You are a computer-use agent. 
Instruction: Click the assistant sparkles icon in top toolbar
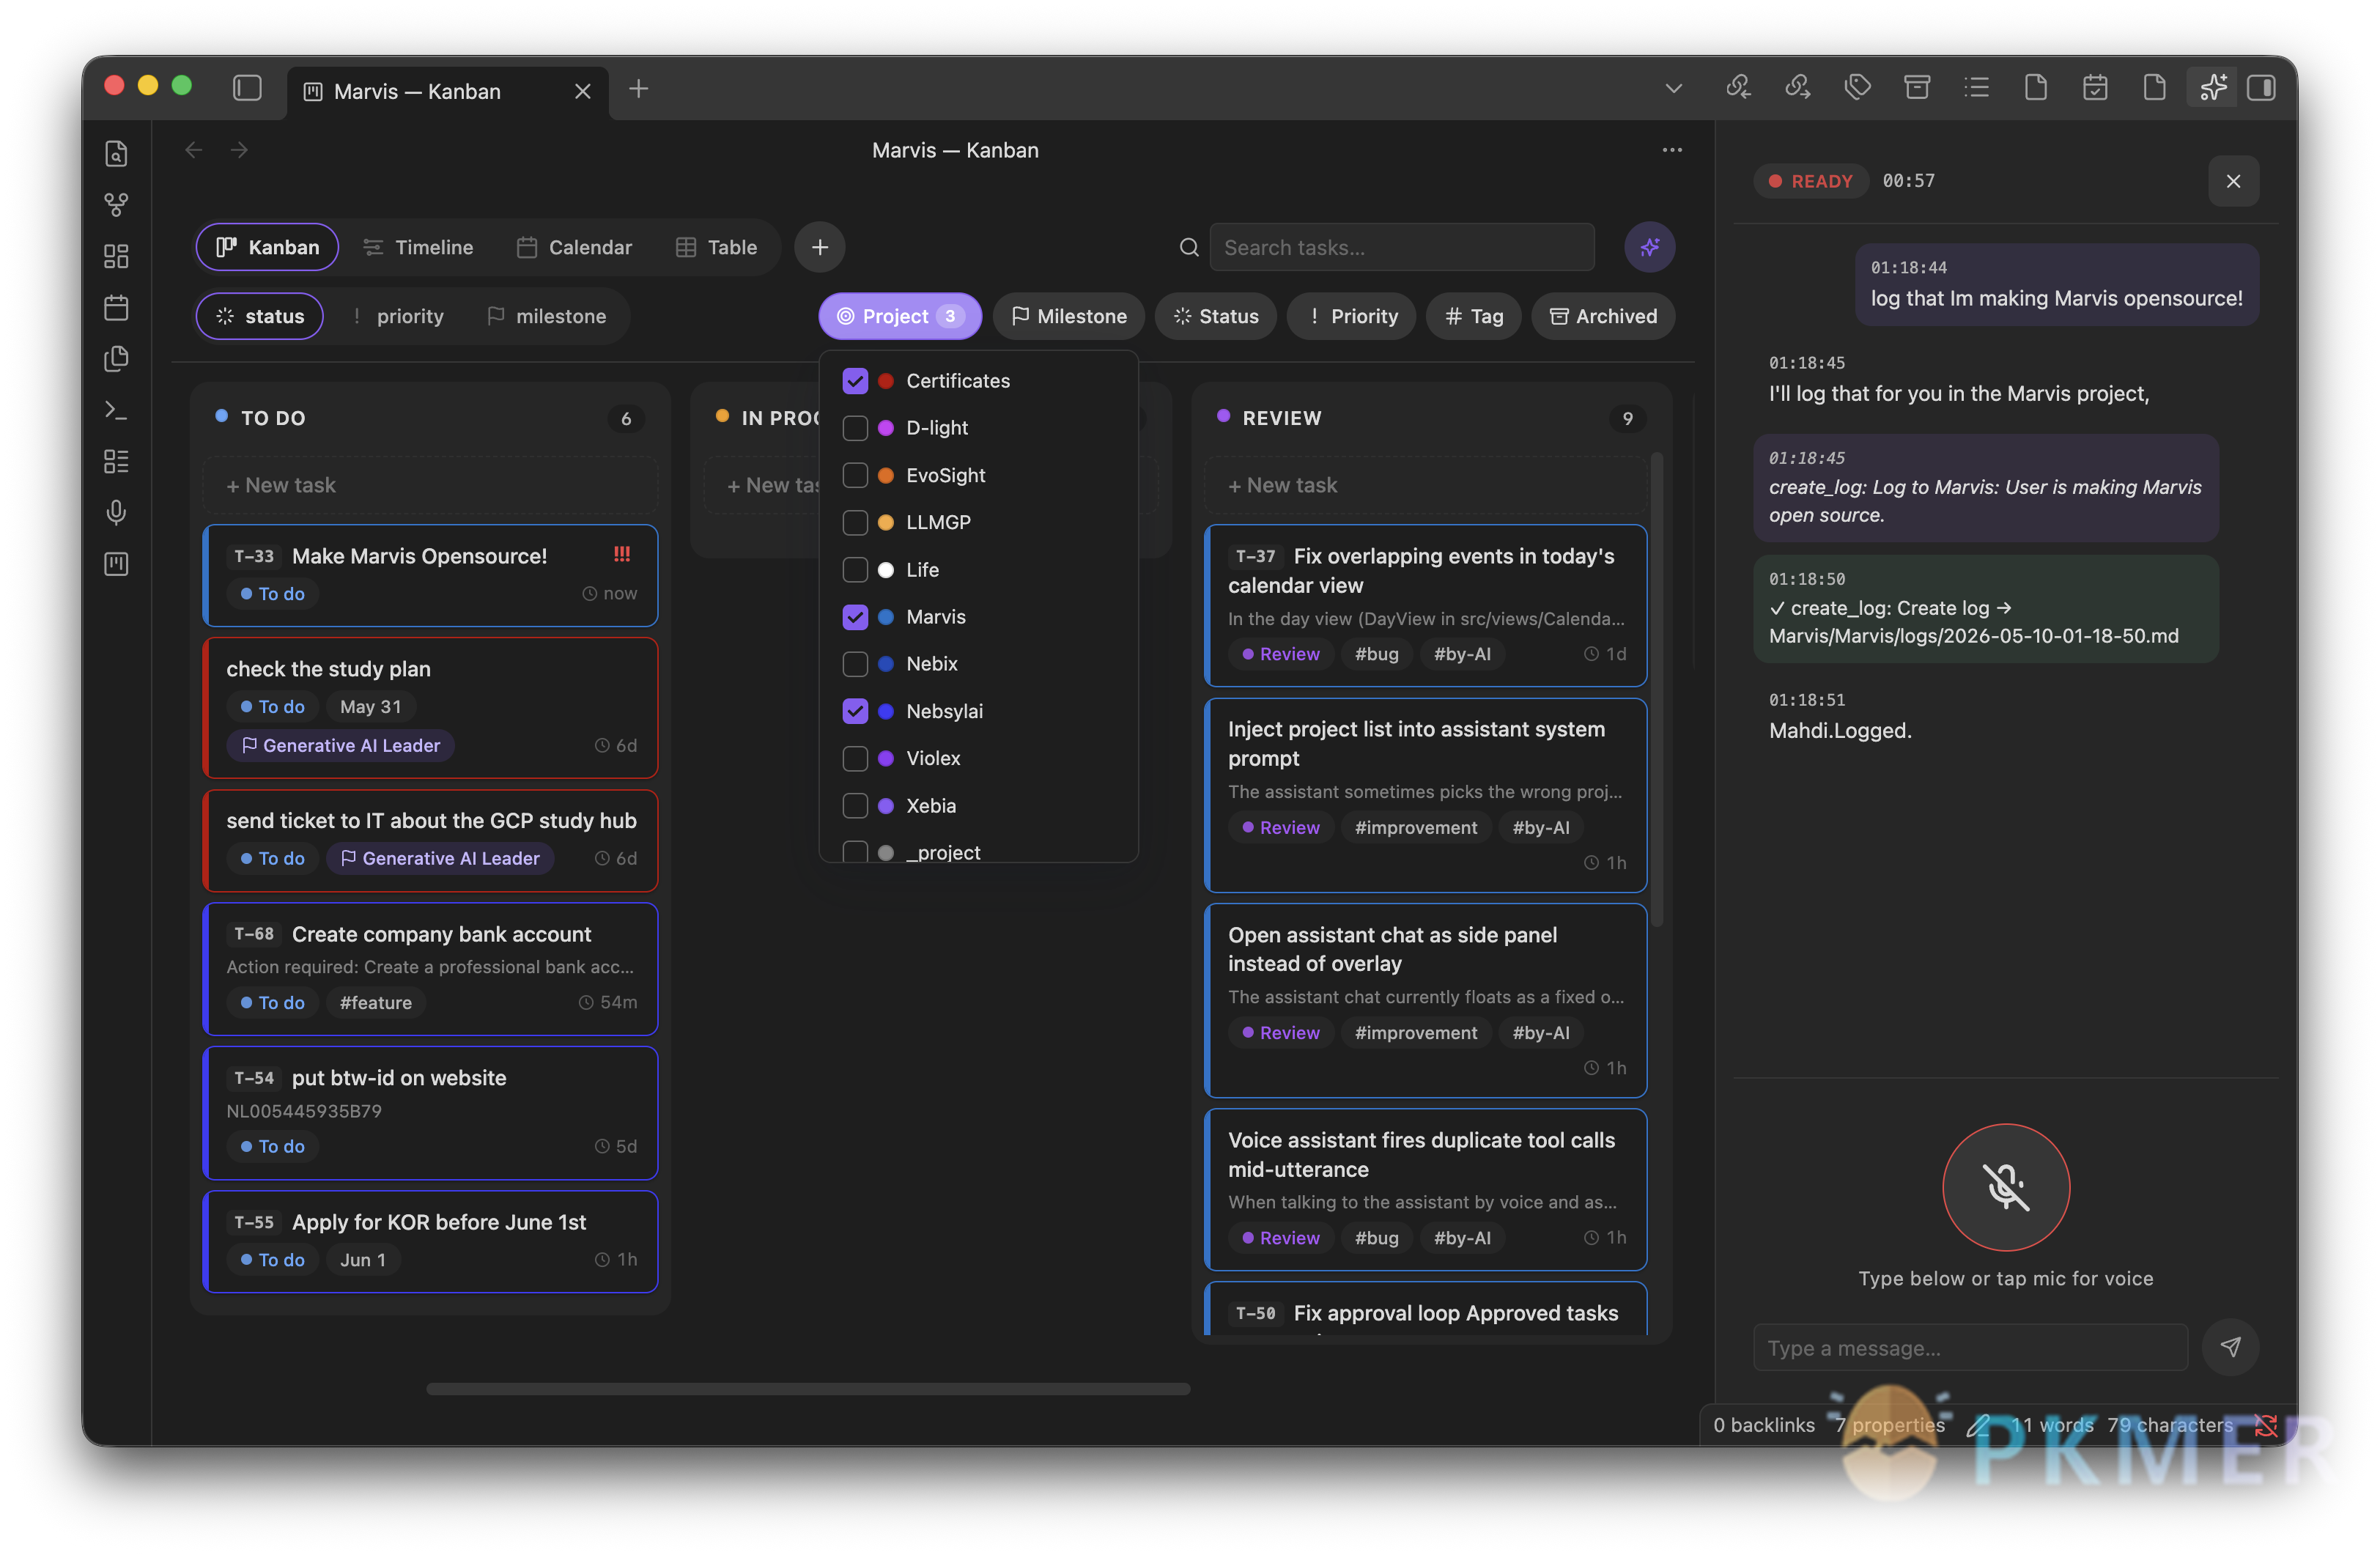(2213, 88)
